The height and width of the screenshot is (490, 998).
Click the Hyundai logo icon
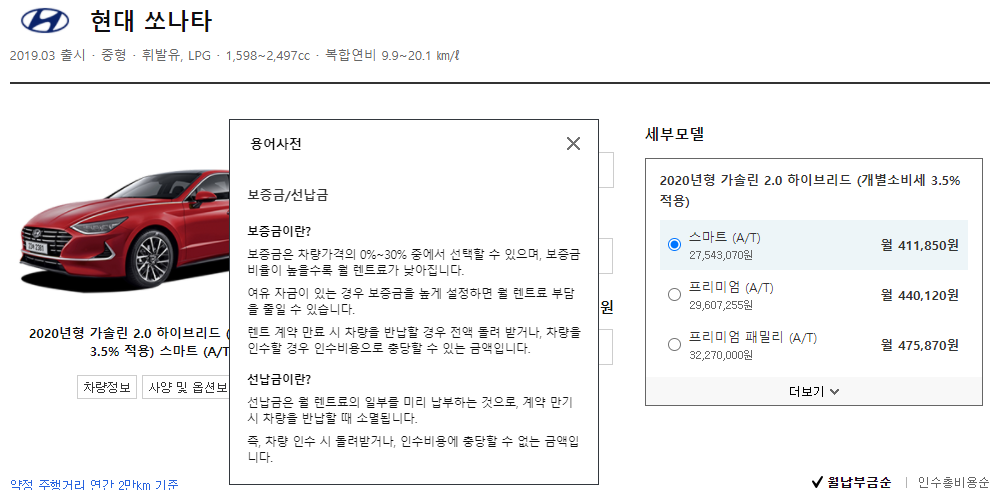[45, 21]
